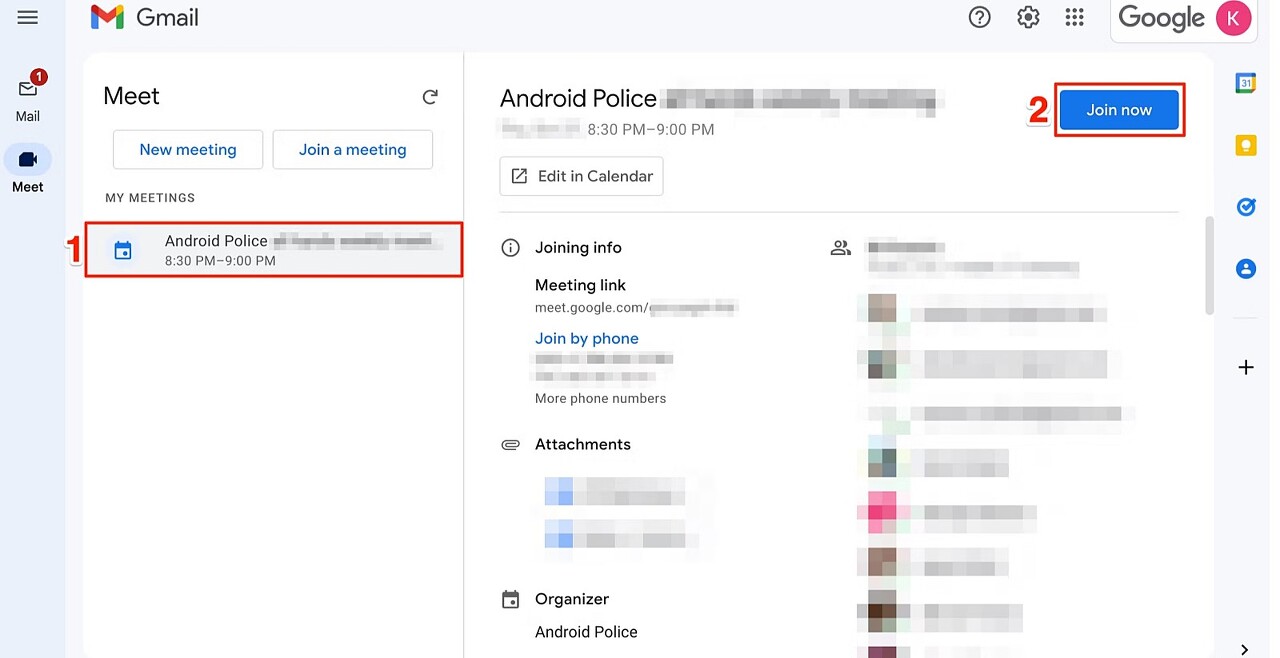Open the Settings gear
This screenshot has height=658, width=1280.
1028,17
